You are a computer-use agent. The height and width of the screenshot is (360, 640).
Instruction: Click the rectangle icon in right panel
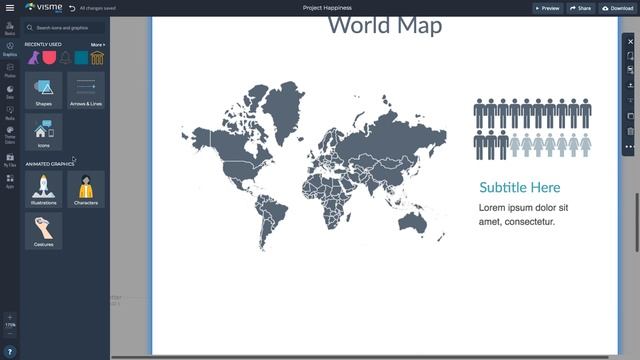[630, 116]
